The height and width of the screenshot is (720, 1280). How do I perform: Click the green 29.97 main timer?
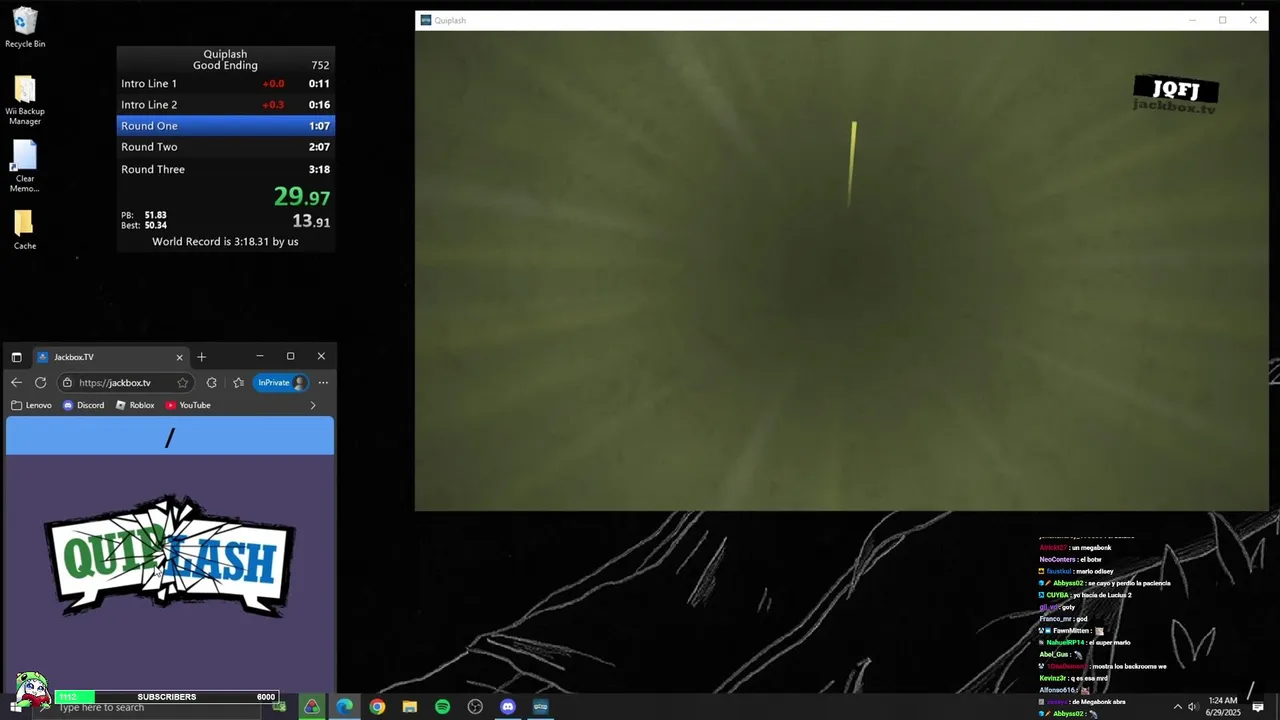(x=301, y=197)
